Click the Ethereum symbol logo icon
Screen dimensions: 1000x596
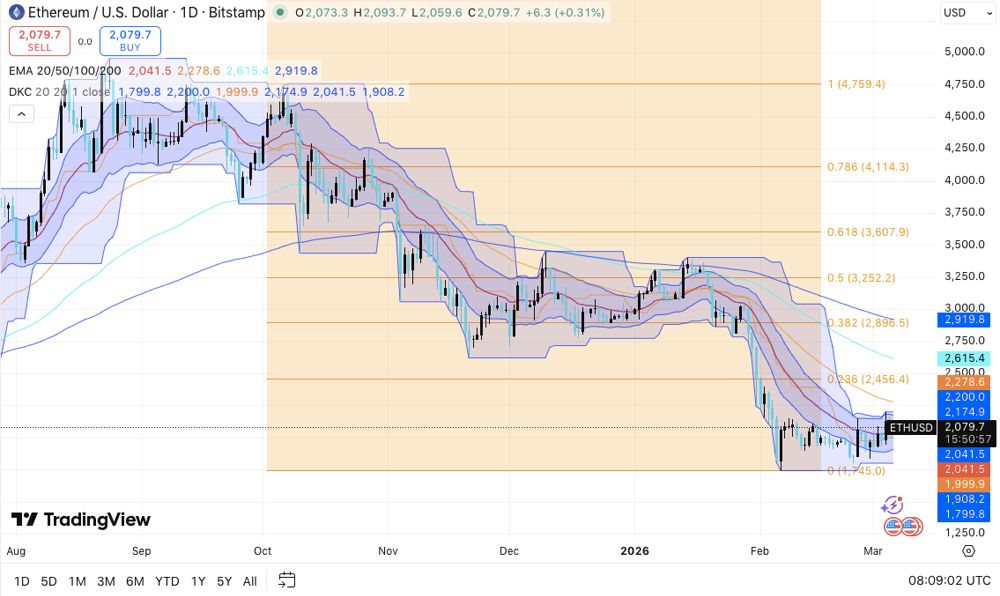(16, 13)
